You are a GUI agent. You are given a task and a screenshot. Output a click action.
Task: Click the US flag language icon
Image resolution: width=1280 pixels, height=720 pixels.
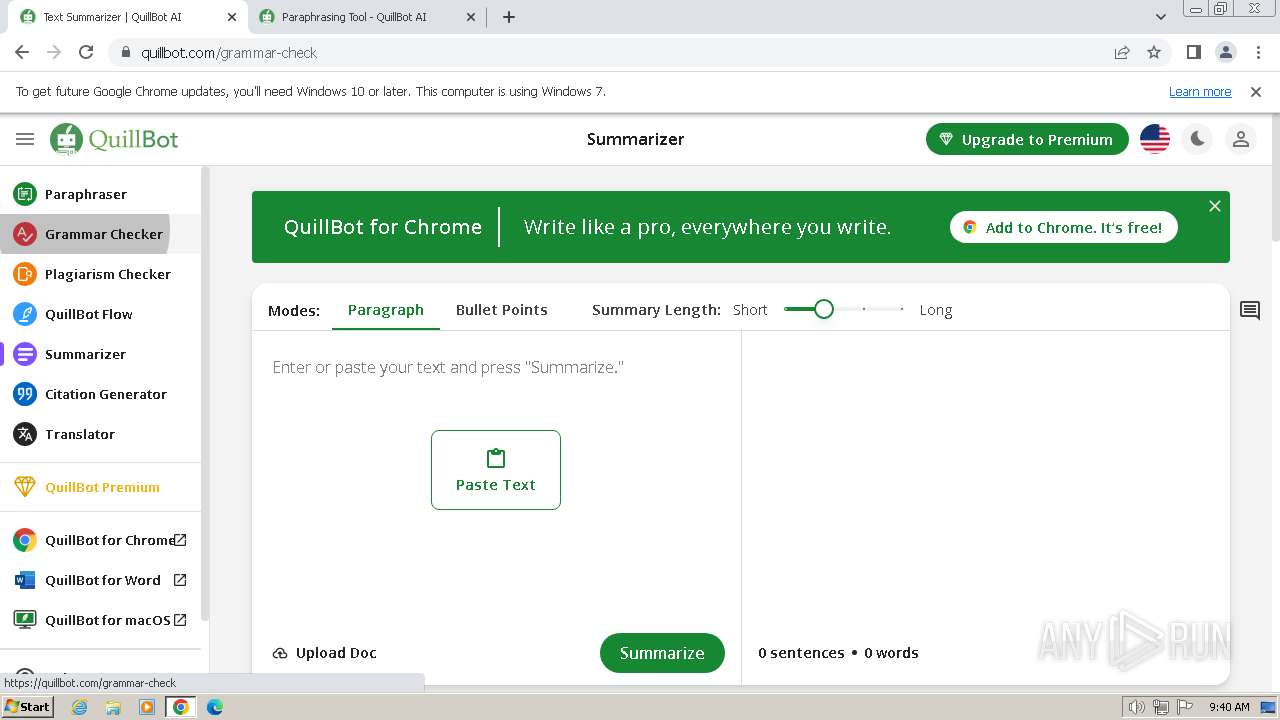click(1155, 139)
